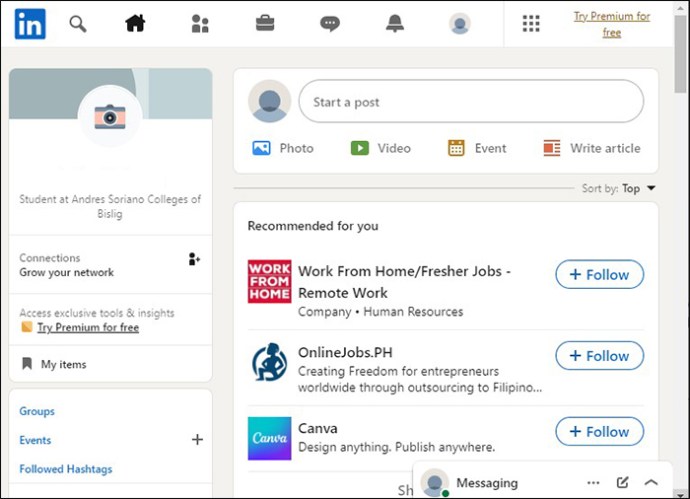The height and width of the screenshot is (499, 690).
Task: Open the Notifications bell icon
Action: click(x=395, y=23)
